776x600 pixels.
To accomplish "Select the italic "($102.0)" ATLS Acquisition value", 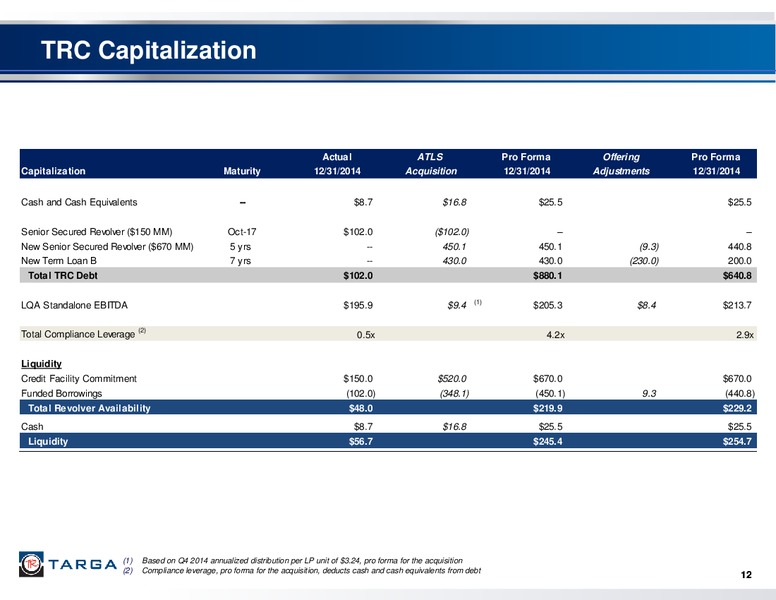I will point(452,232).
